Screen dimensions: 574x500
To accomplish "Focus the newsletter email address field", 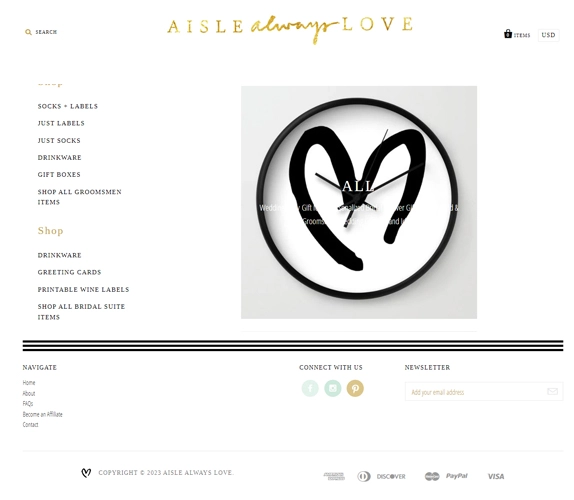I will click(474, 392).
